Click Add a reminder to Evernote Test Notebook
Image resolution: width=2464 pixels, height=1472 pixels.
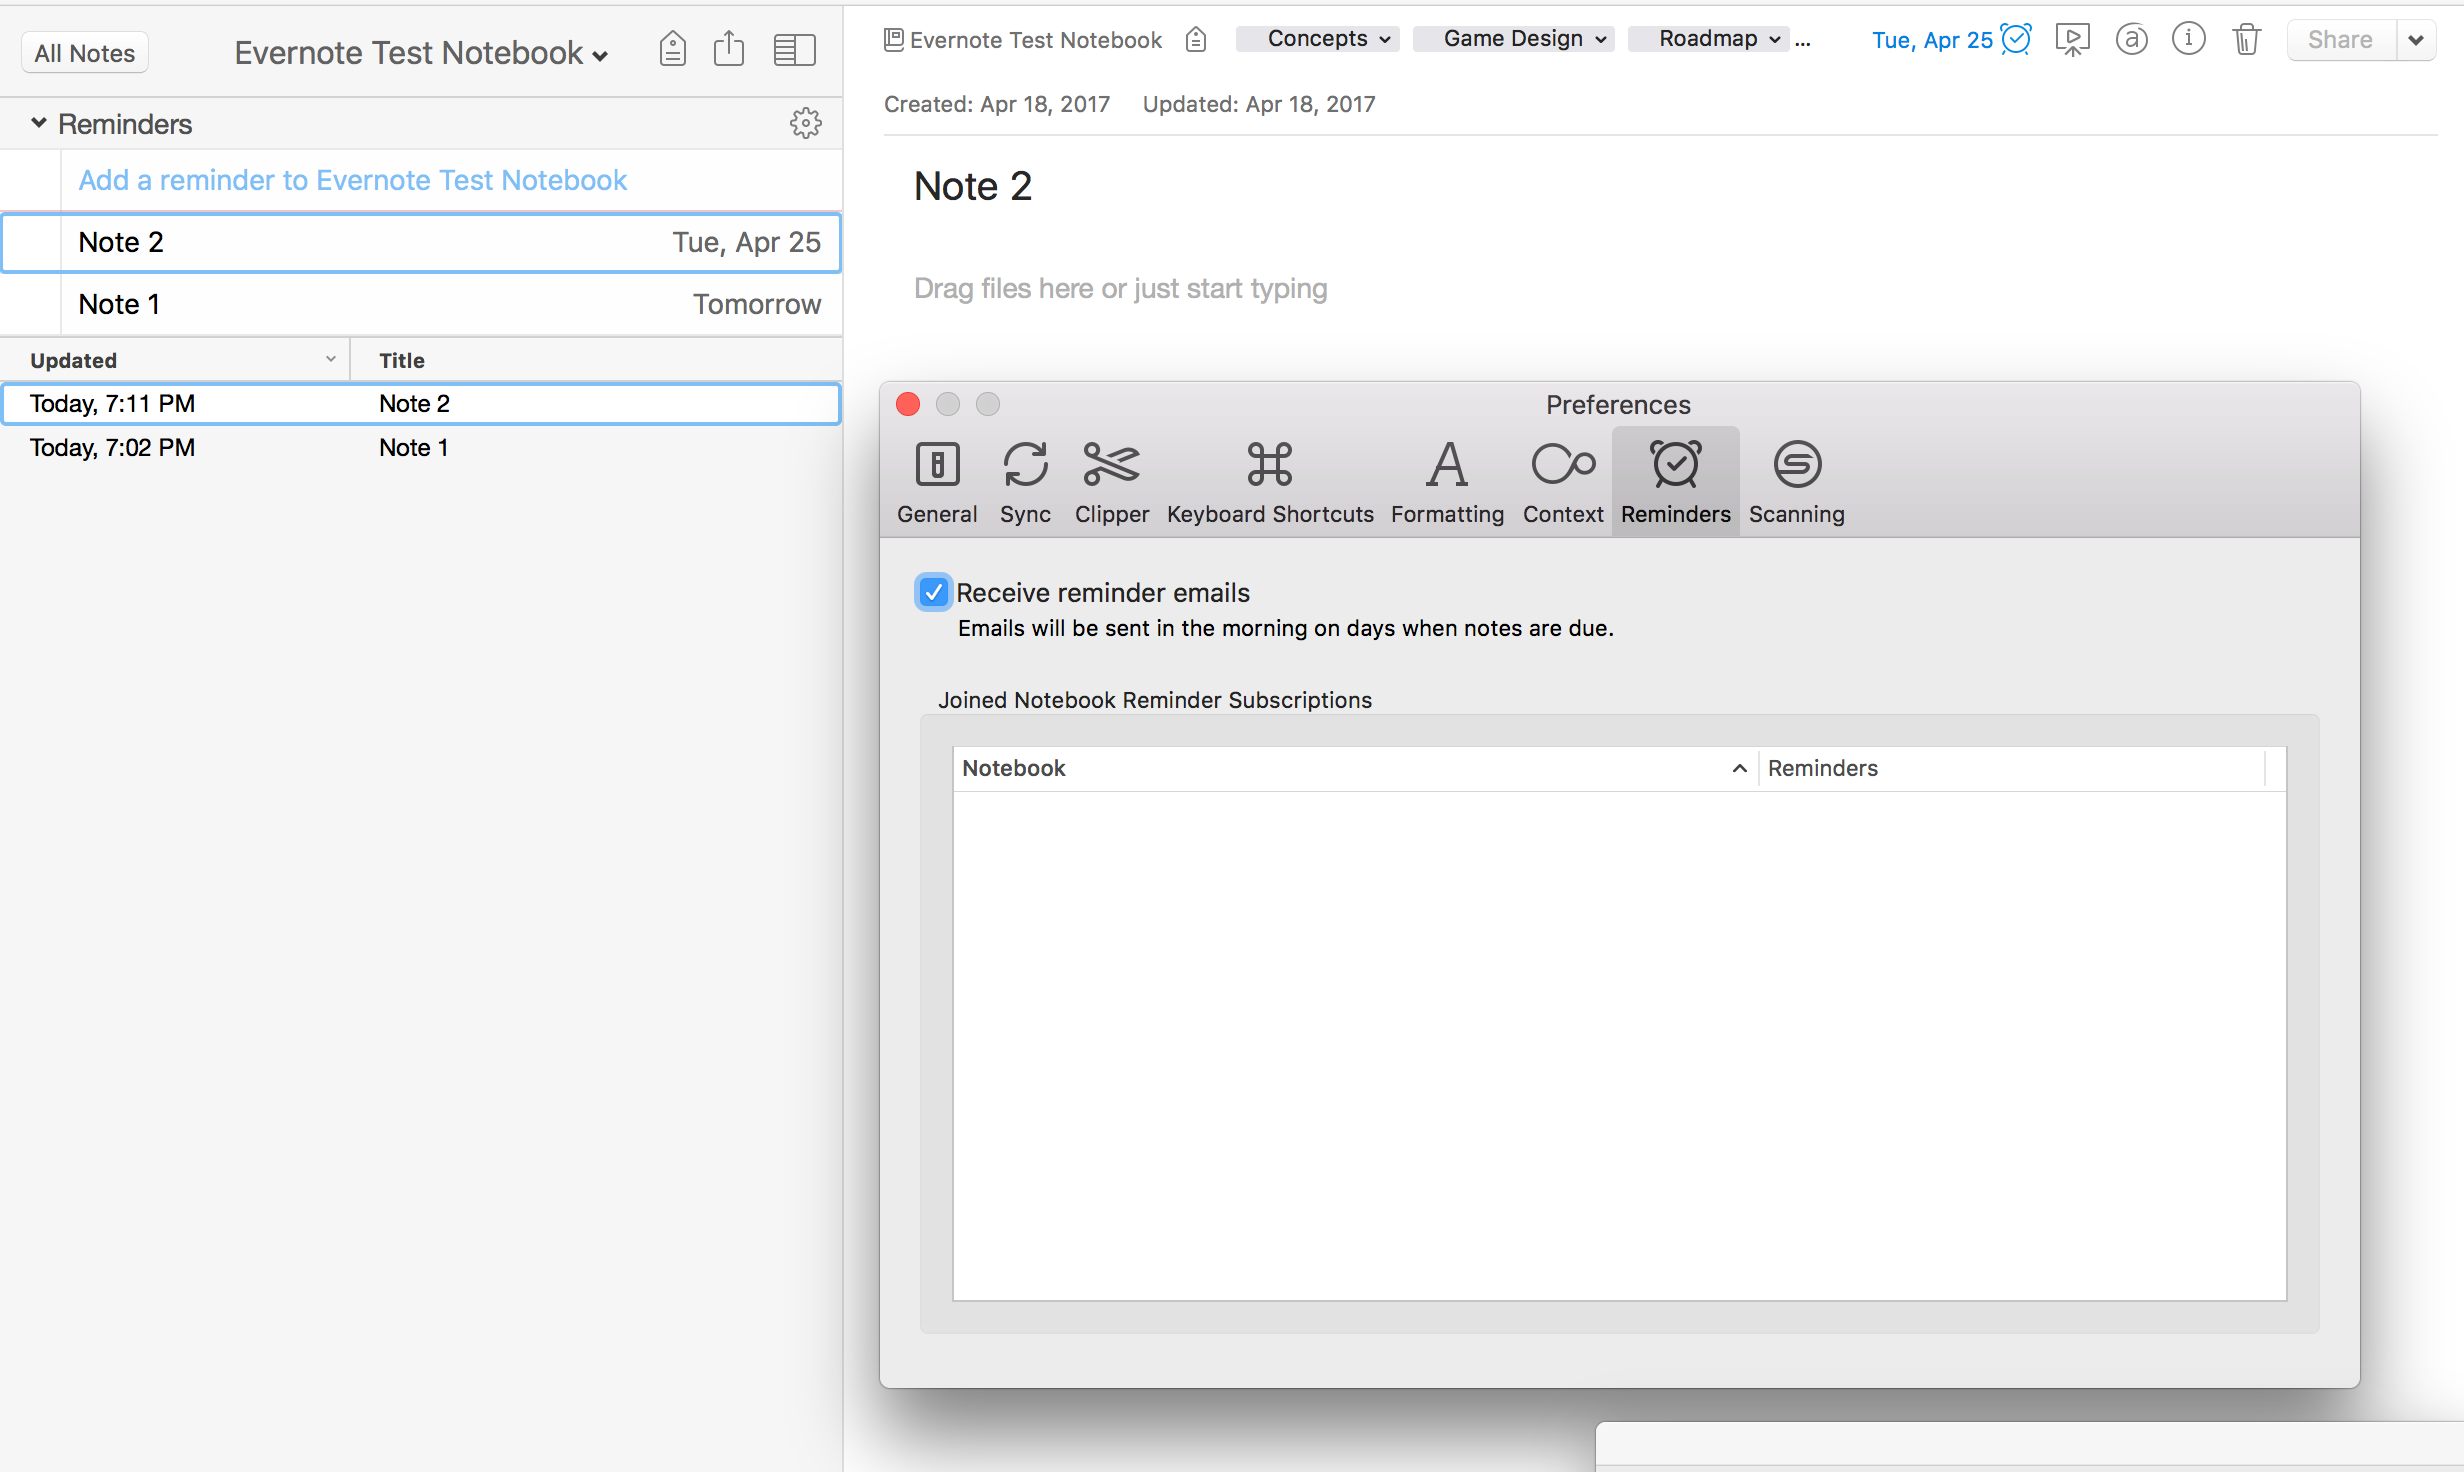point(353,180)
